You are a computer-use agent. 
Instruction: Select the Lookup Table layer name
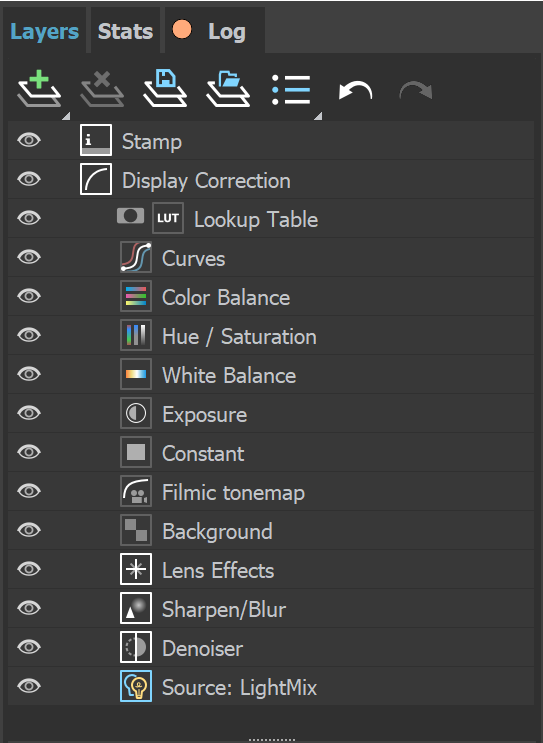tap(256, 220)
